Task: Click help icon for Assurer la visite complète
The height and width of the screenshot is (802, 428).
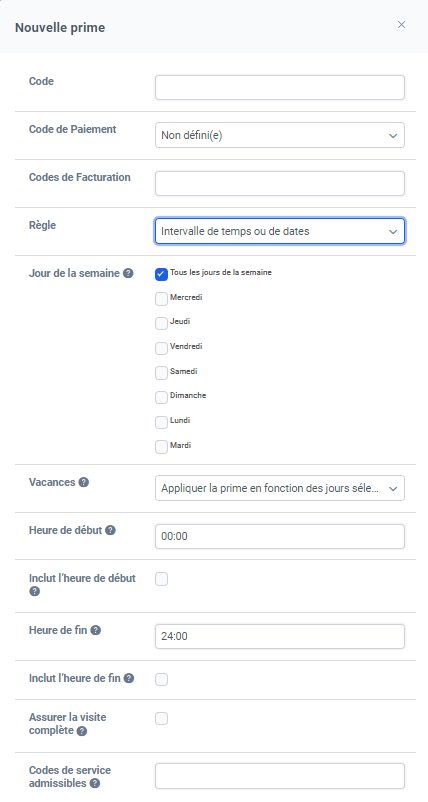Action: (x=82, y=731)
